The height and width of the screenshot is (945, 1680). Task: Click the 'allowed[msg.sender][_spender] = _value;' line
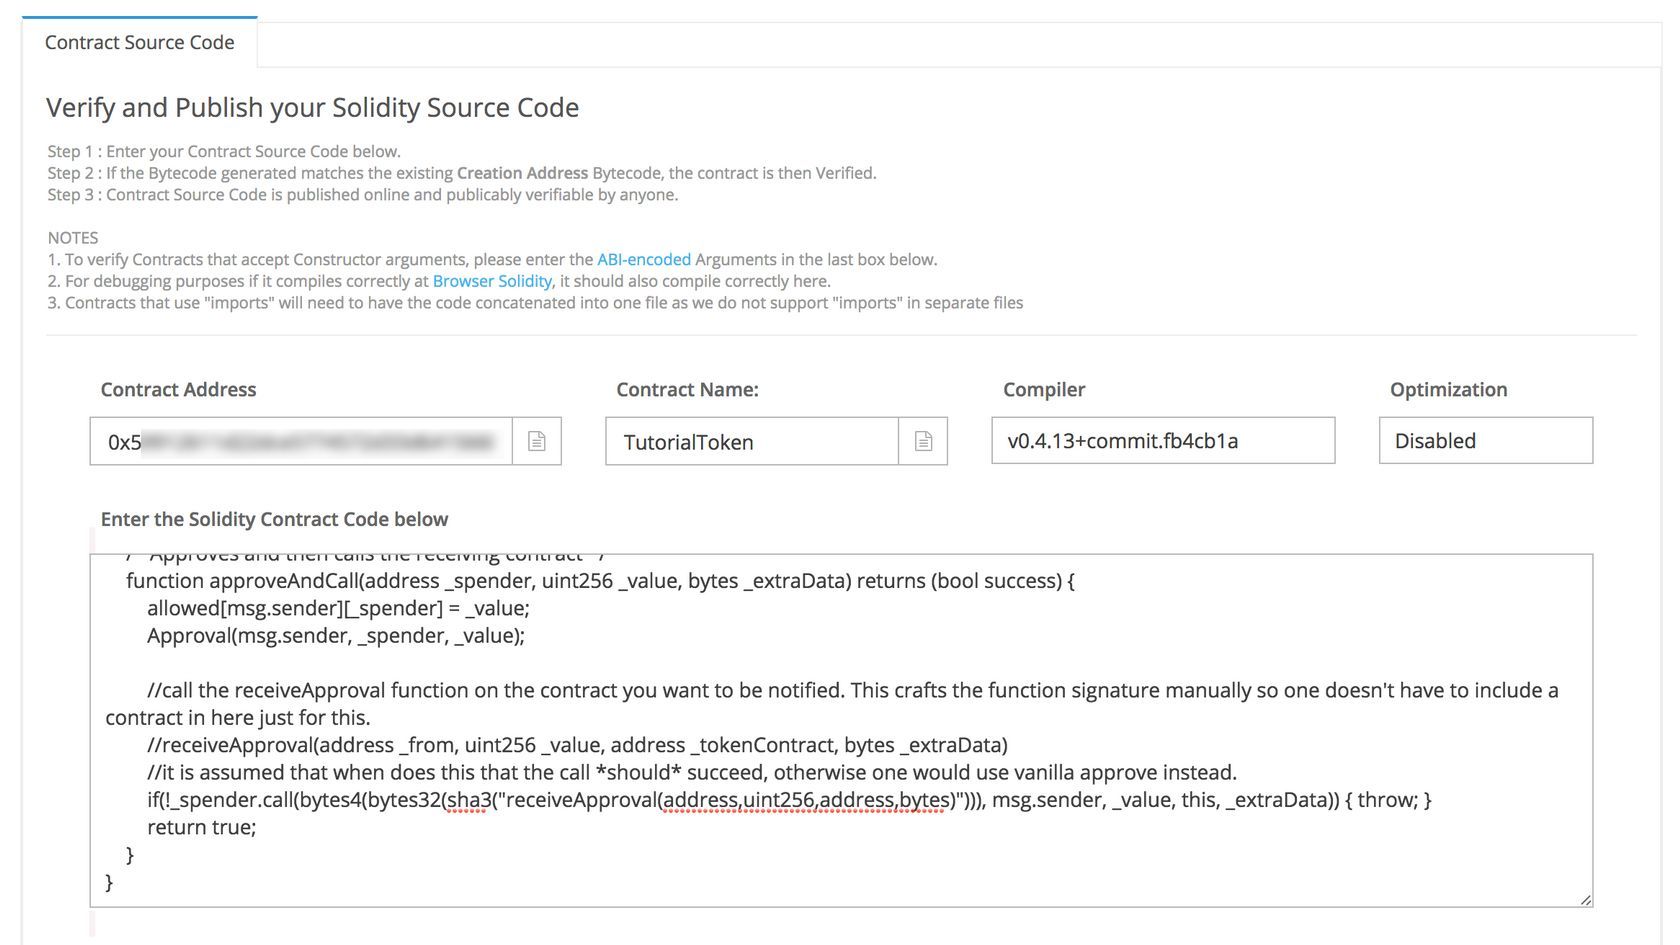pyautogui.click(x=338, y=608)
